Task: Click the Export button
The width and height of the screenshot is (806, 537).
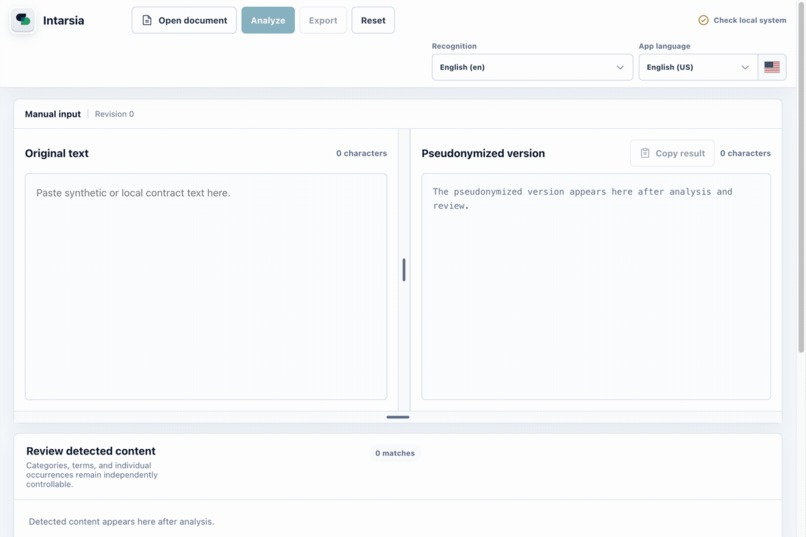Action: point(323,20)
